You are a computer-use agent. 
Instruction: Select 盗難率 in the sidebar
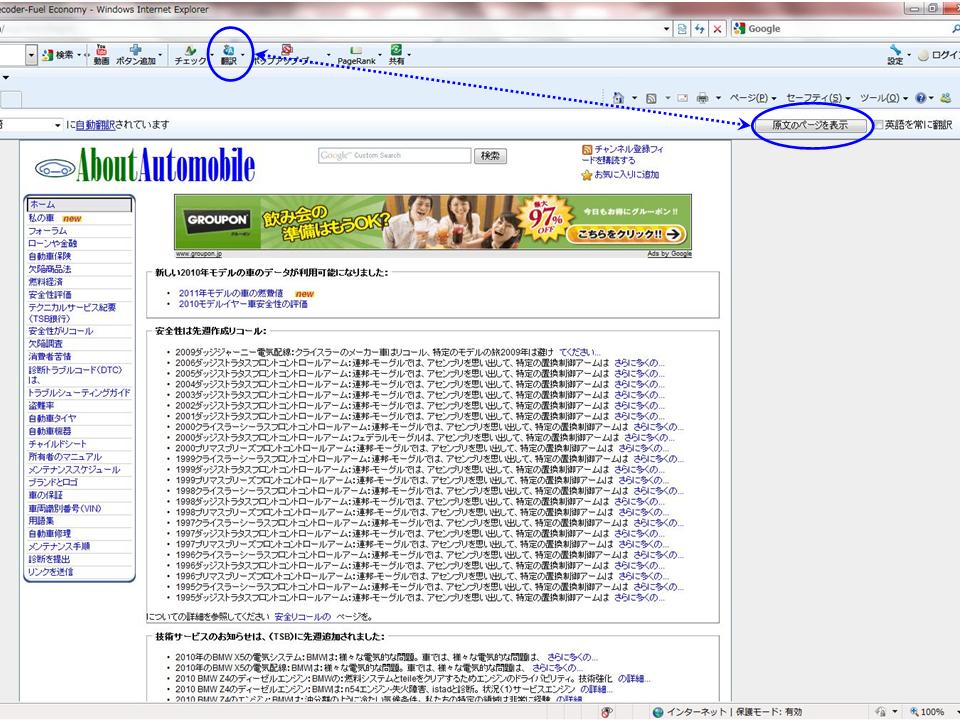[41, 406]
